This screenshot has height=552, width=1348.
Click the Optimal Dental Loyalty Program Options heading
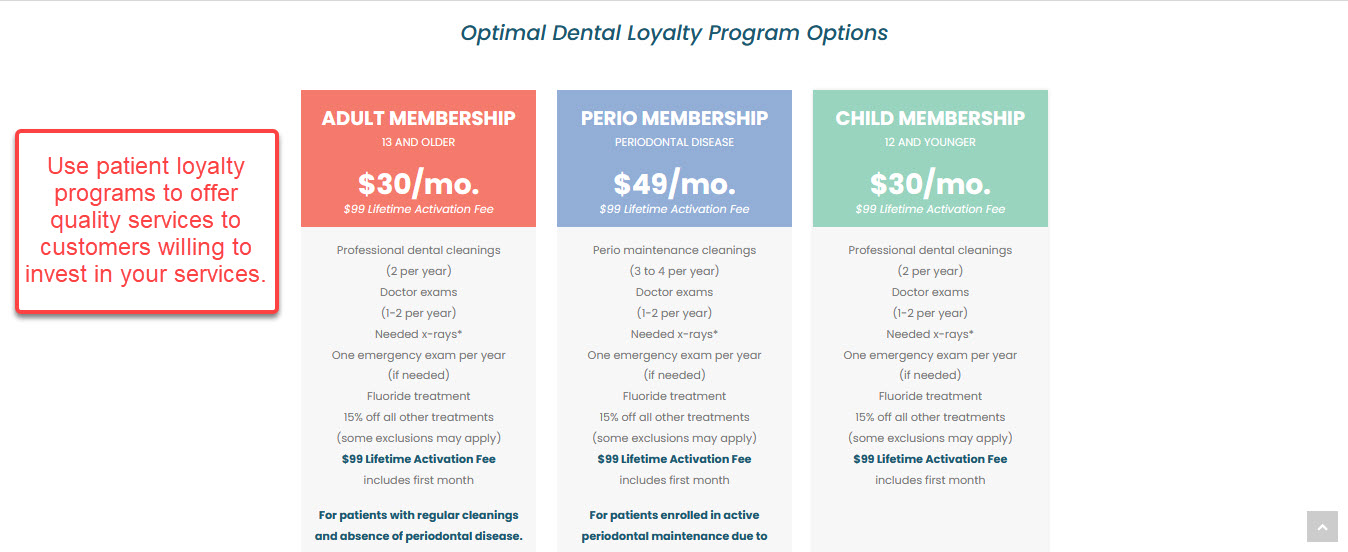674,32
